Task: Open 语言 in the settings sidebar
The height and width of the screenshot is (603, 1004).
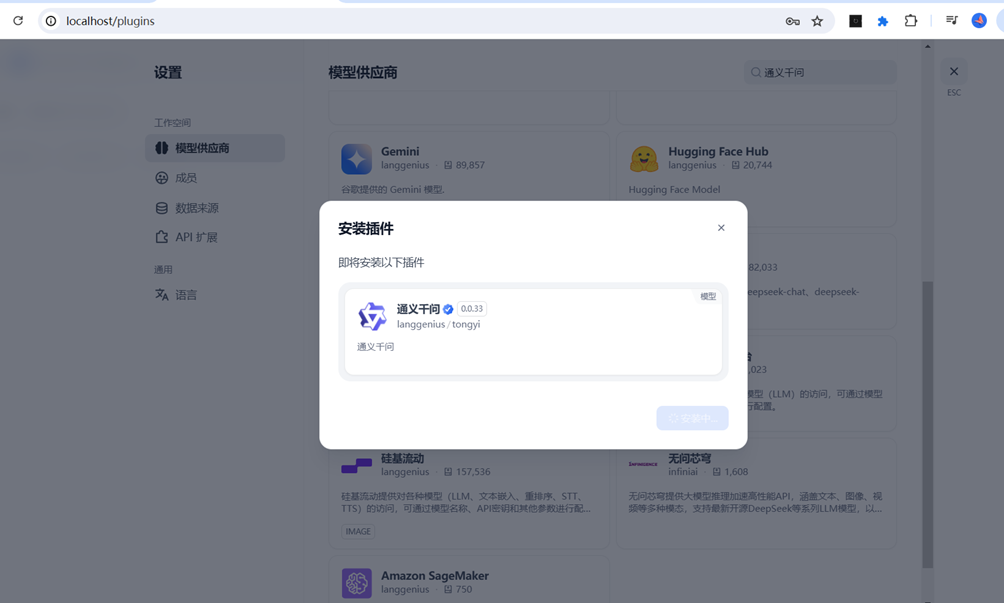Action: [x=215, y=294]
